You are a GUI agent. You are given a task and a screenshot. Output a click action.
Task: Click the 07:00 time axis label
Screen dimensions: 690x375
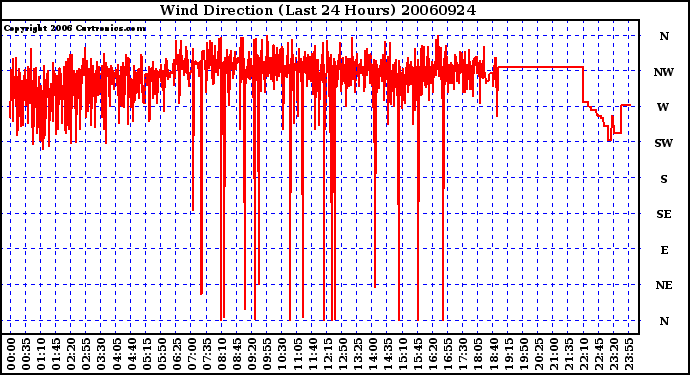[192, 354]
